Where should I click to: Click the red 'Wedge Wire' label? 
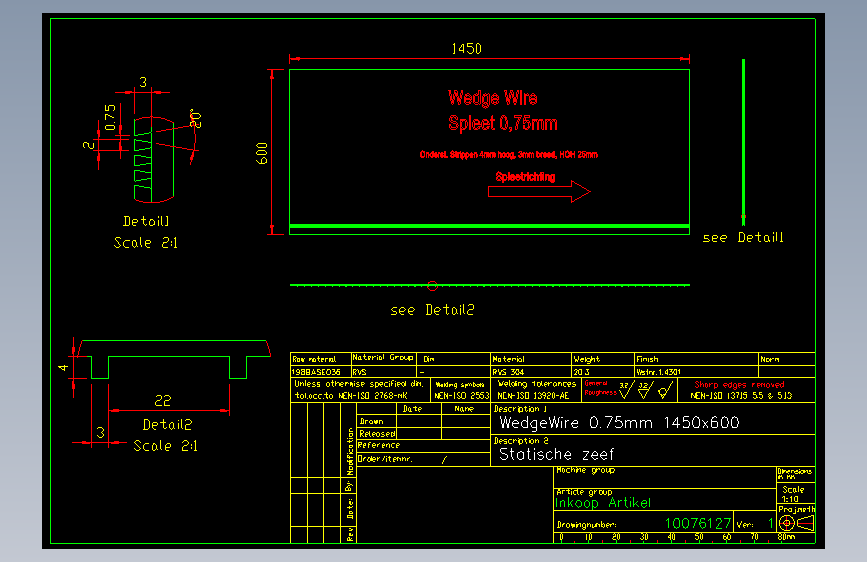point(493,98)
